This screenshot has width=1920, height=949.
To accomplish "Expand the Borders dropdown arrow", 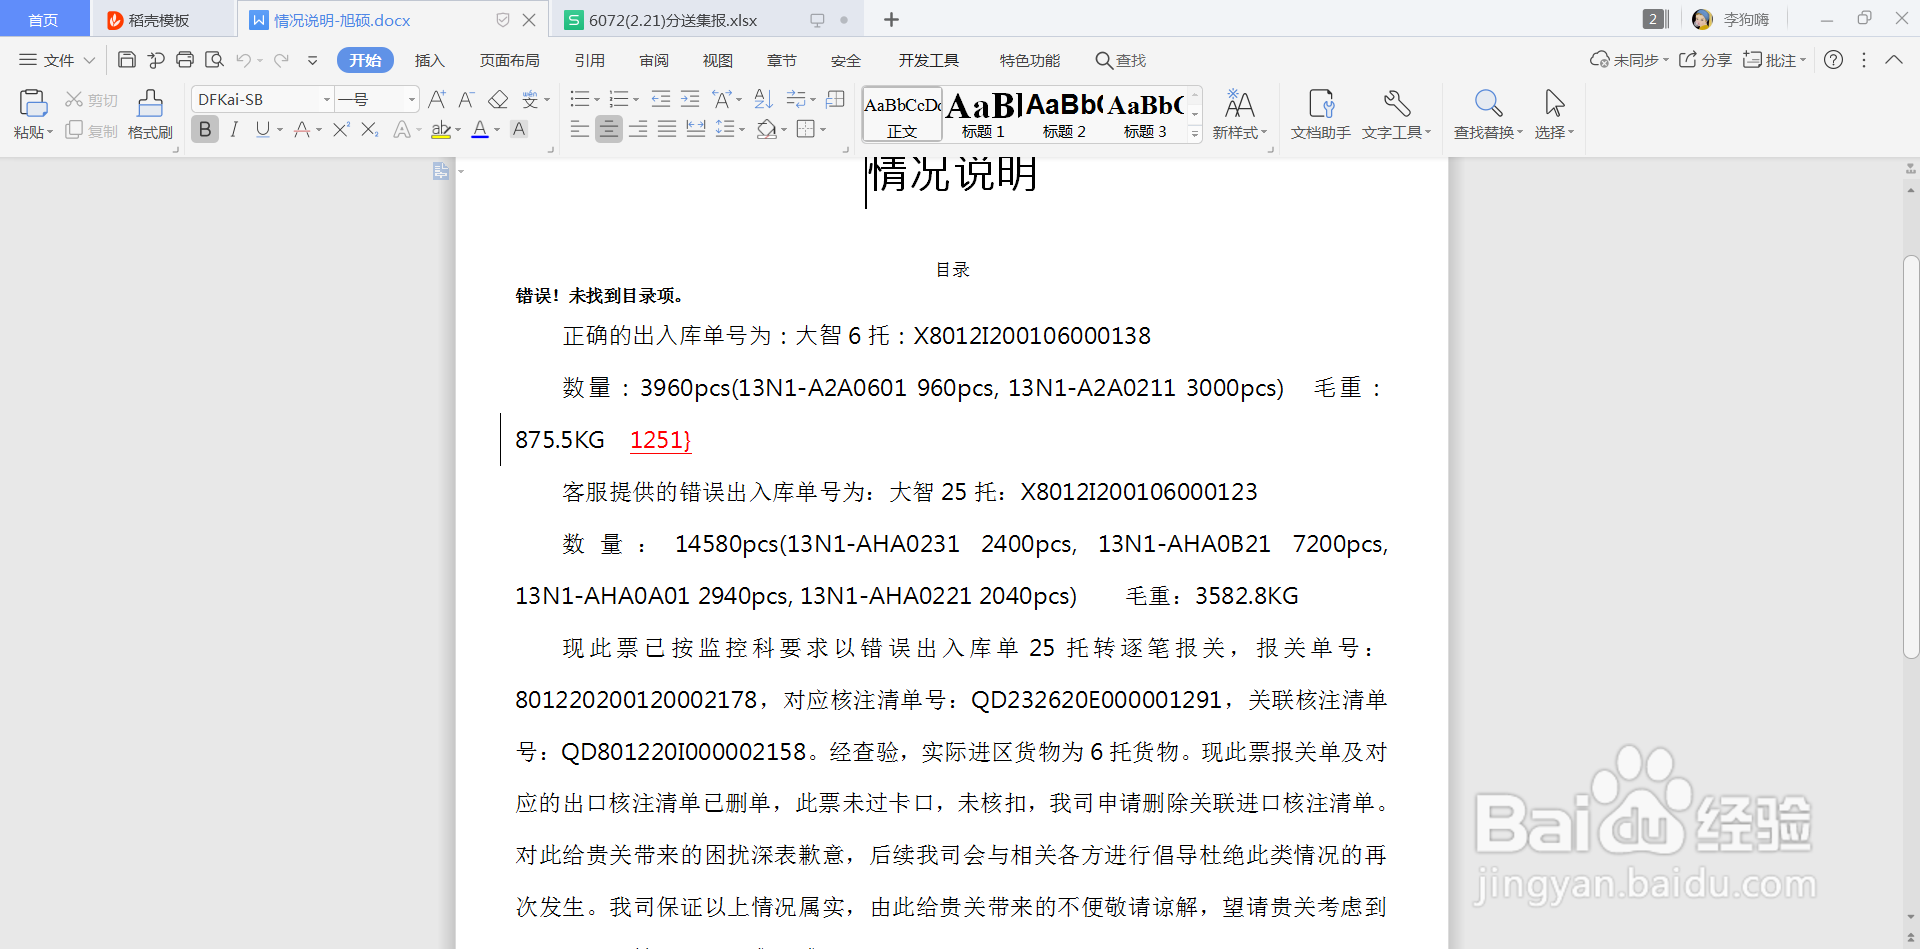I will click(x=823, y=129).
